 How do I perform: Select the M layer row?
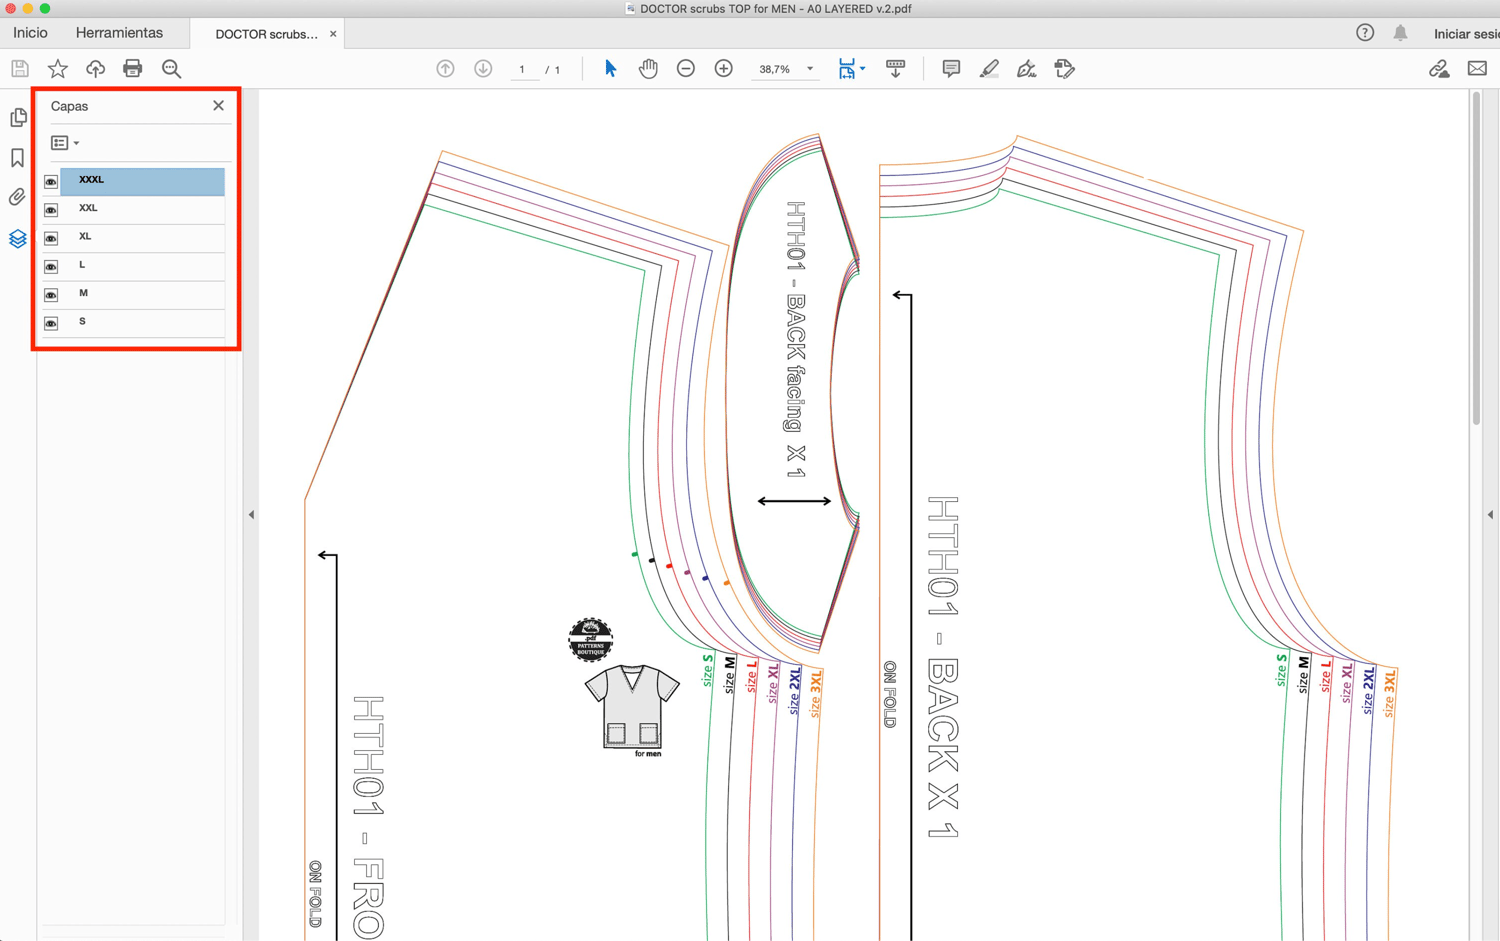(142, 294)
